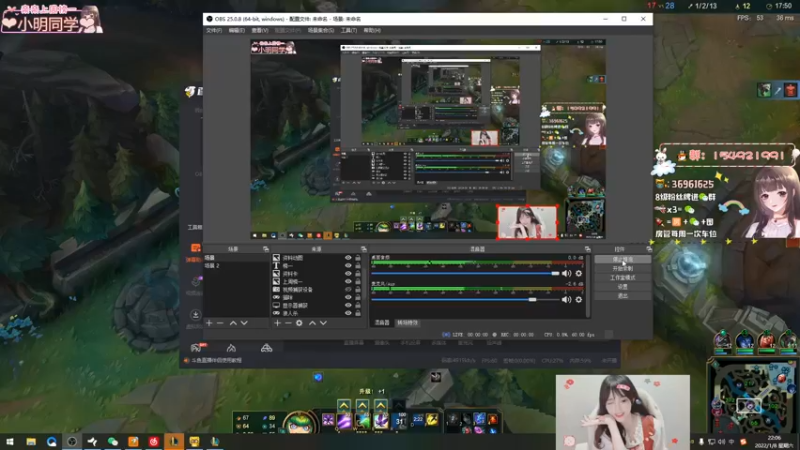The image size is (800, 450).
Task: Open the 文件(F) menu in OBS
Action: (214, 31)
